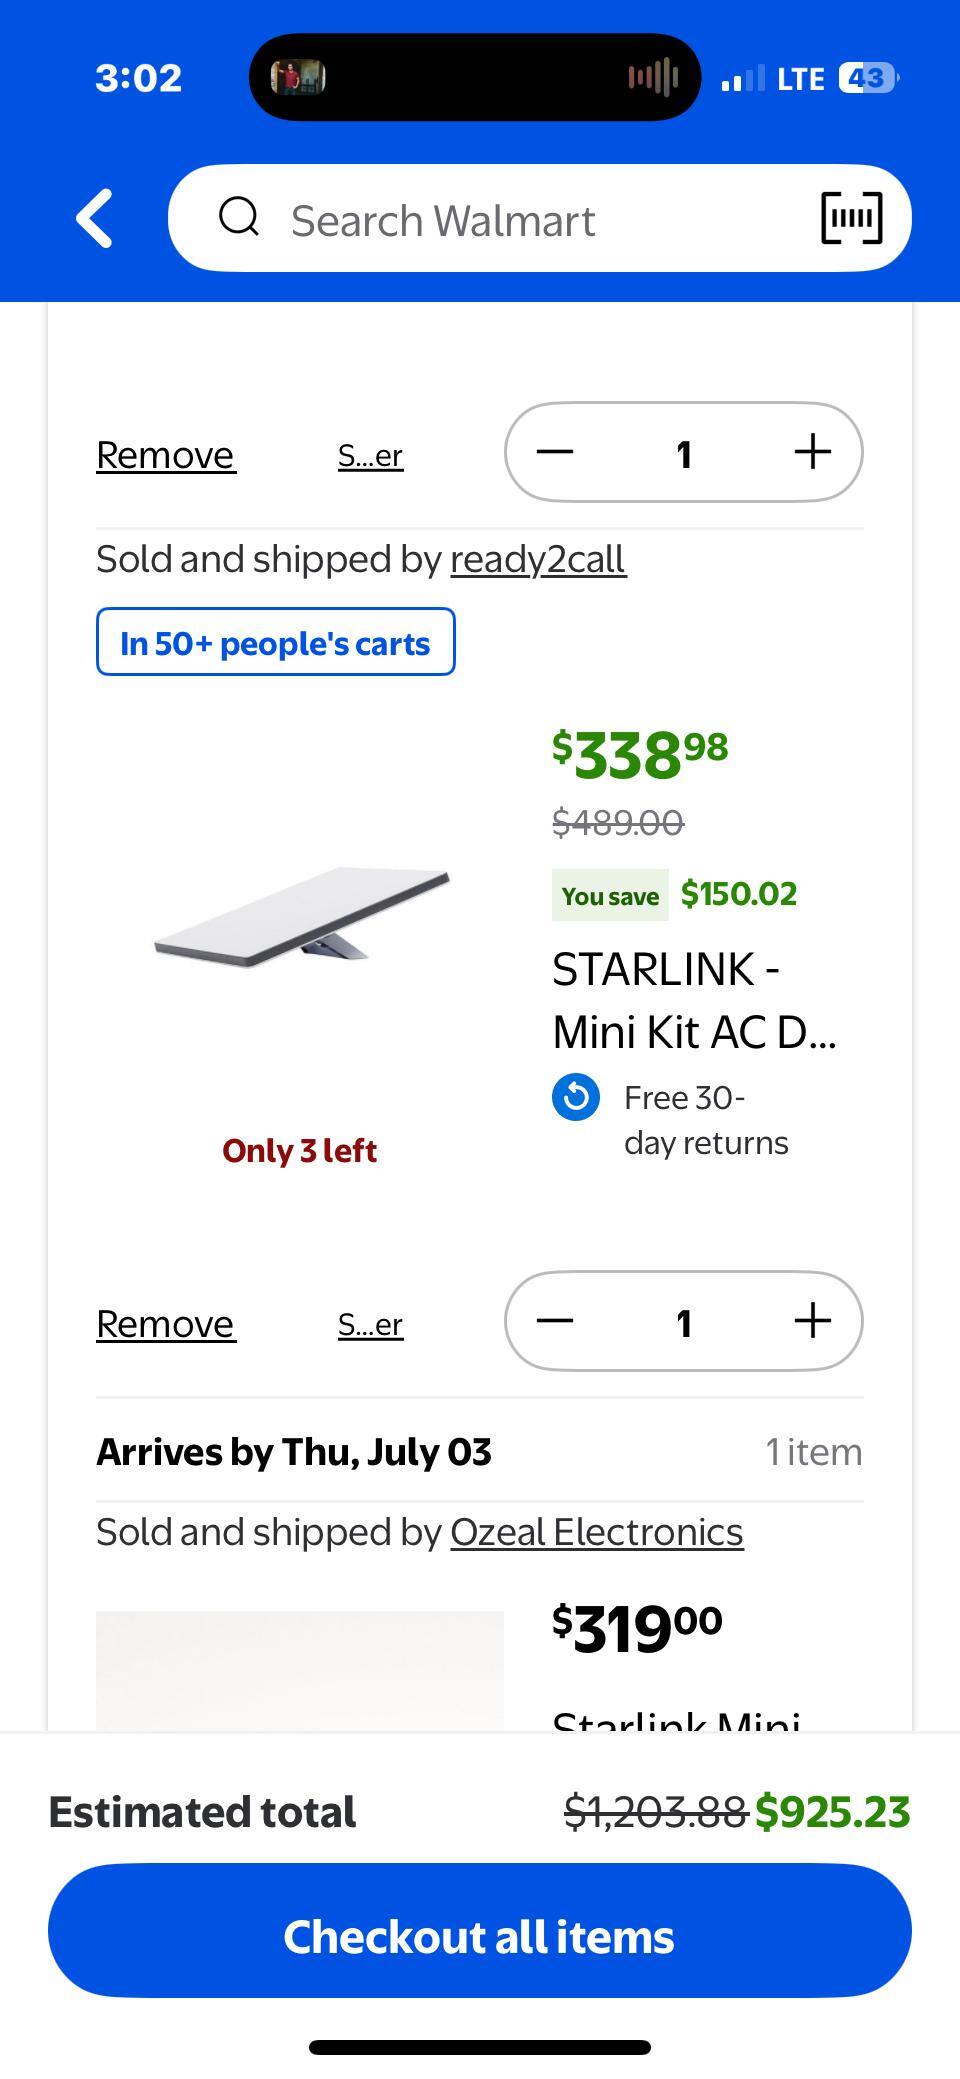960x2079 pixels.
Task: Tap the search magnifier icon
Action: (x=239, y=216)
